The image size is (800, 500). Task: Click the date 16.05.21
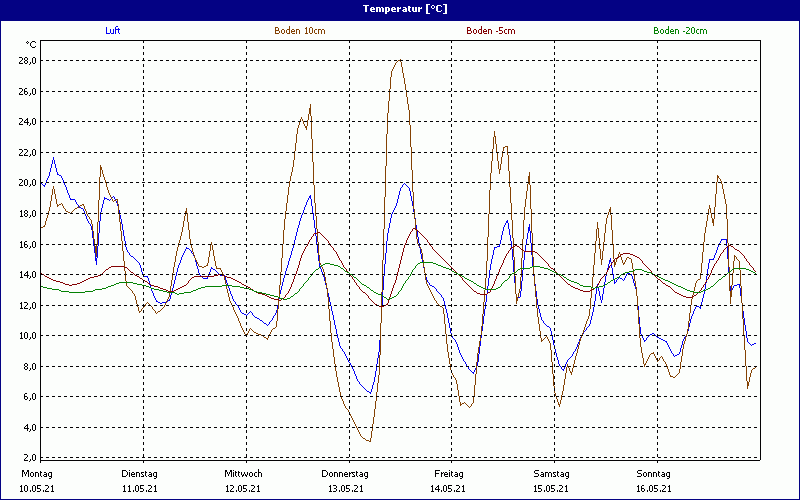[654, 489]
